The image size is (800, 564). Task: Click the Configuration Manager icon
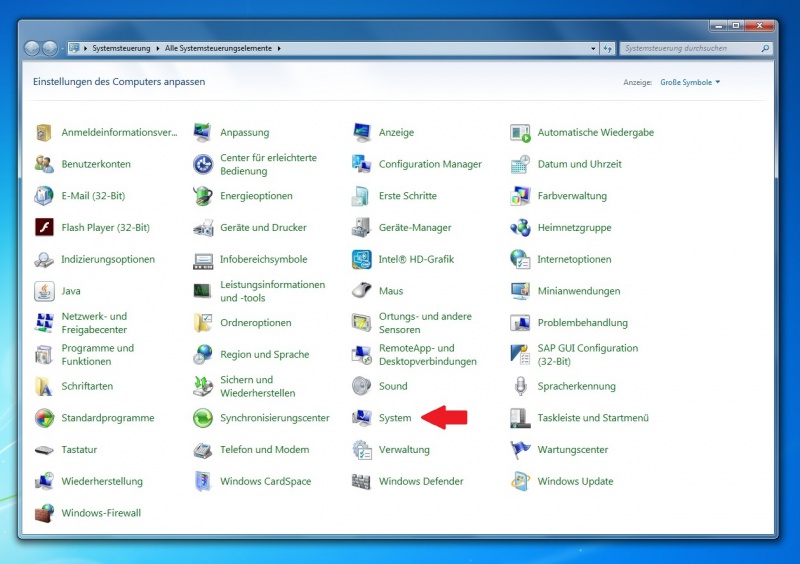[362, 164]
